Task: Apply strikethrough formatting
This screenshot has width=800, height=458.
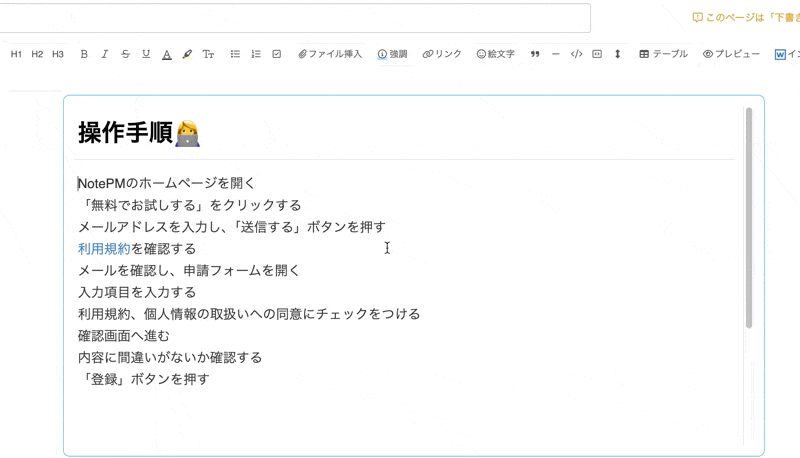Action: click(x=125, y=54)
